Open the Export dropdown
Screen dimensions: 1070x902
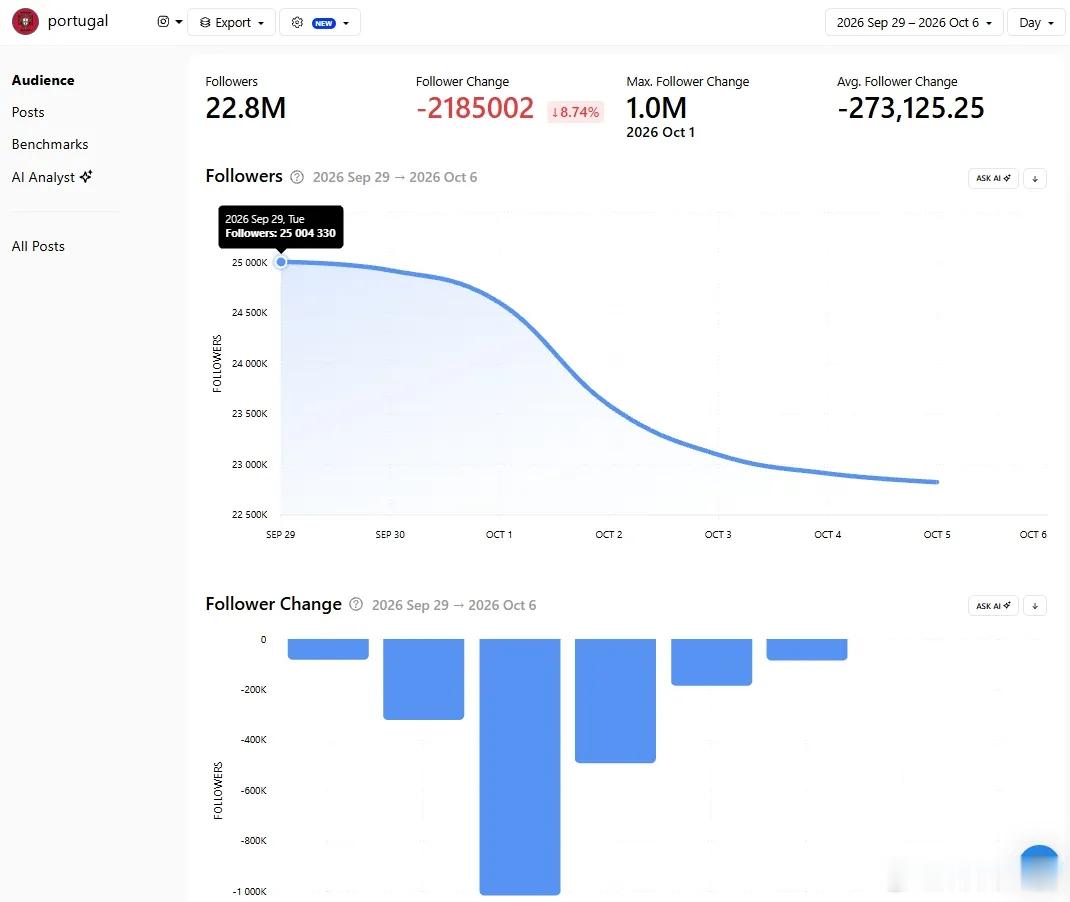tap(231, 23)
